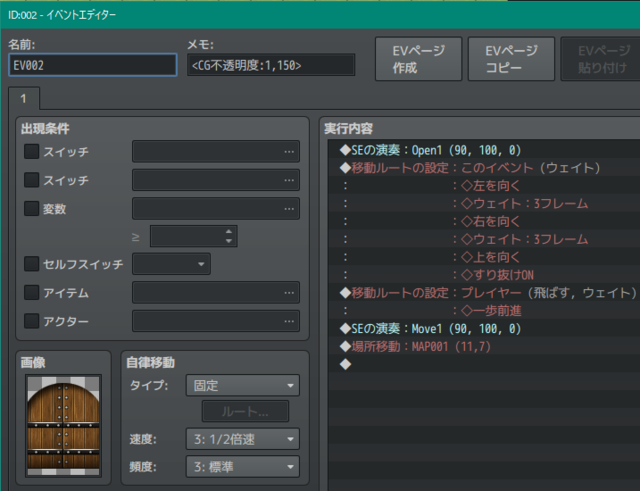Image resolution: width=640 pixels, height=491 pixels.
Task: Select the すり抜けON route line
Action: click(484, 275)
